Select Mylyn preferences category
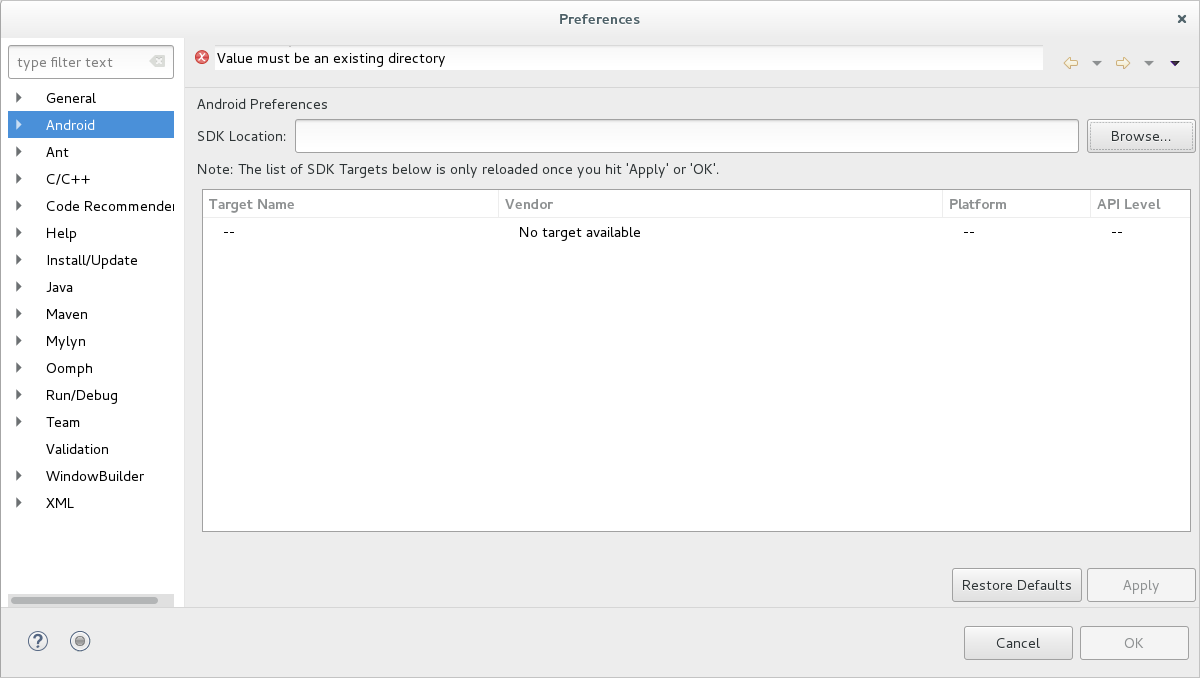The height and width of the screenshot is (678, 1200). [66, 341]
